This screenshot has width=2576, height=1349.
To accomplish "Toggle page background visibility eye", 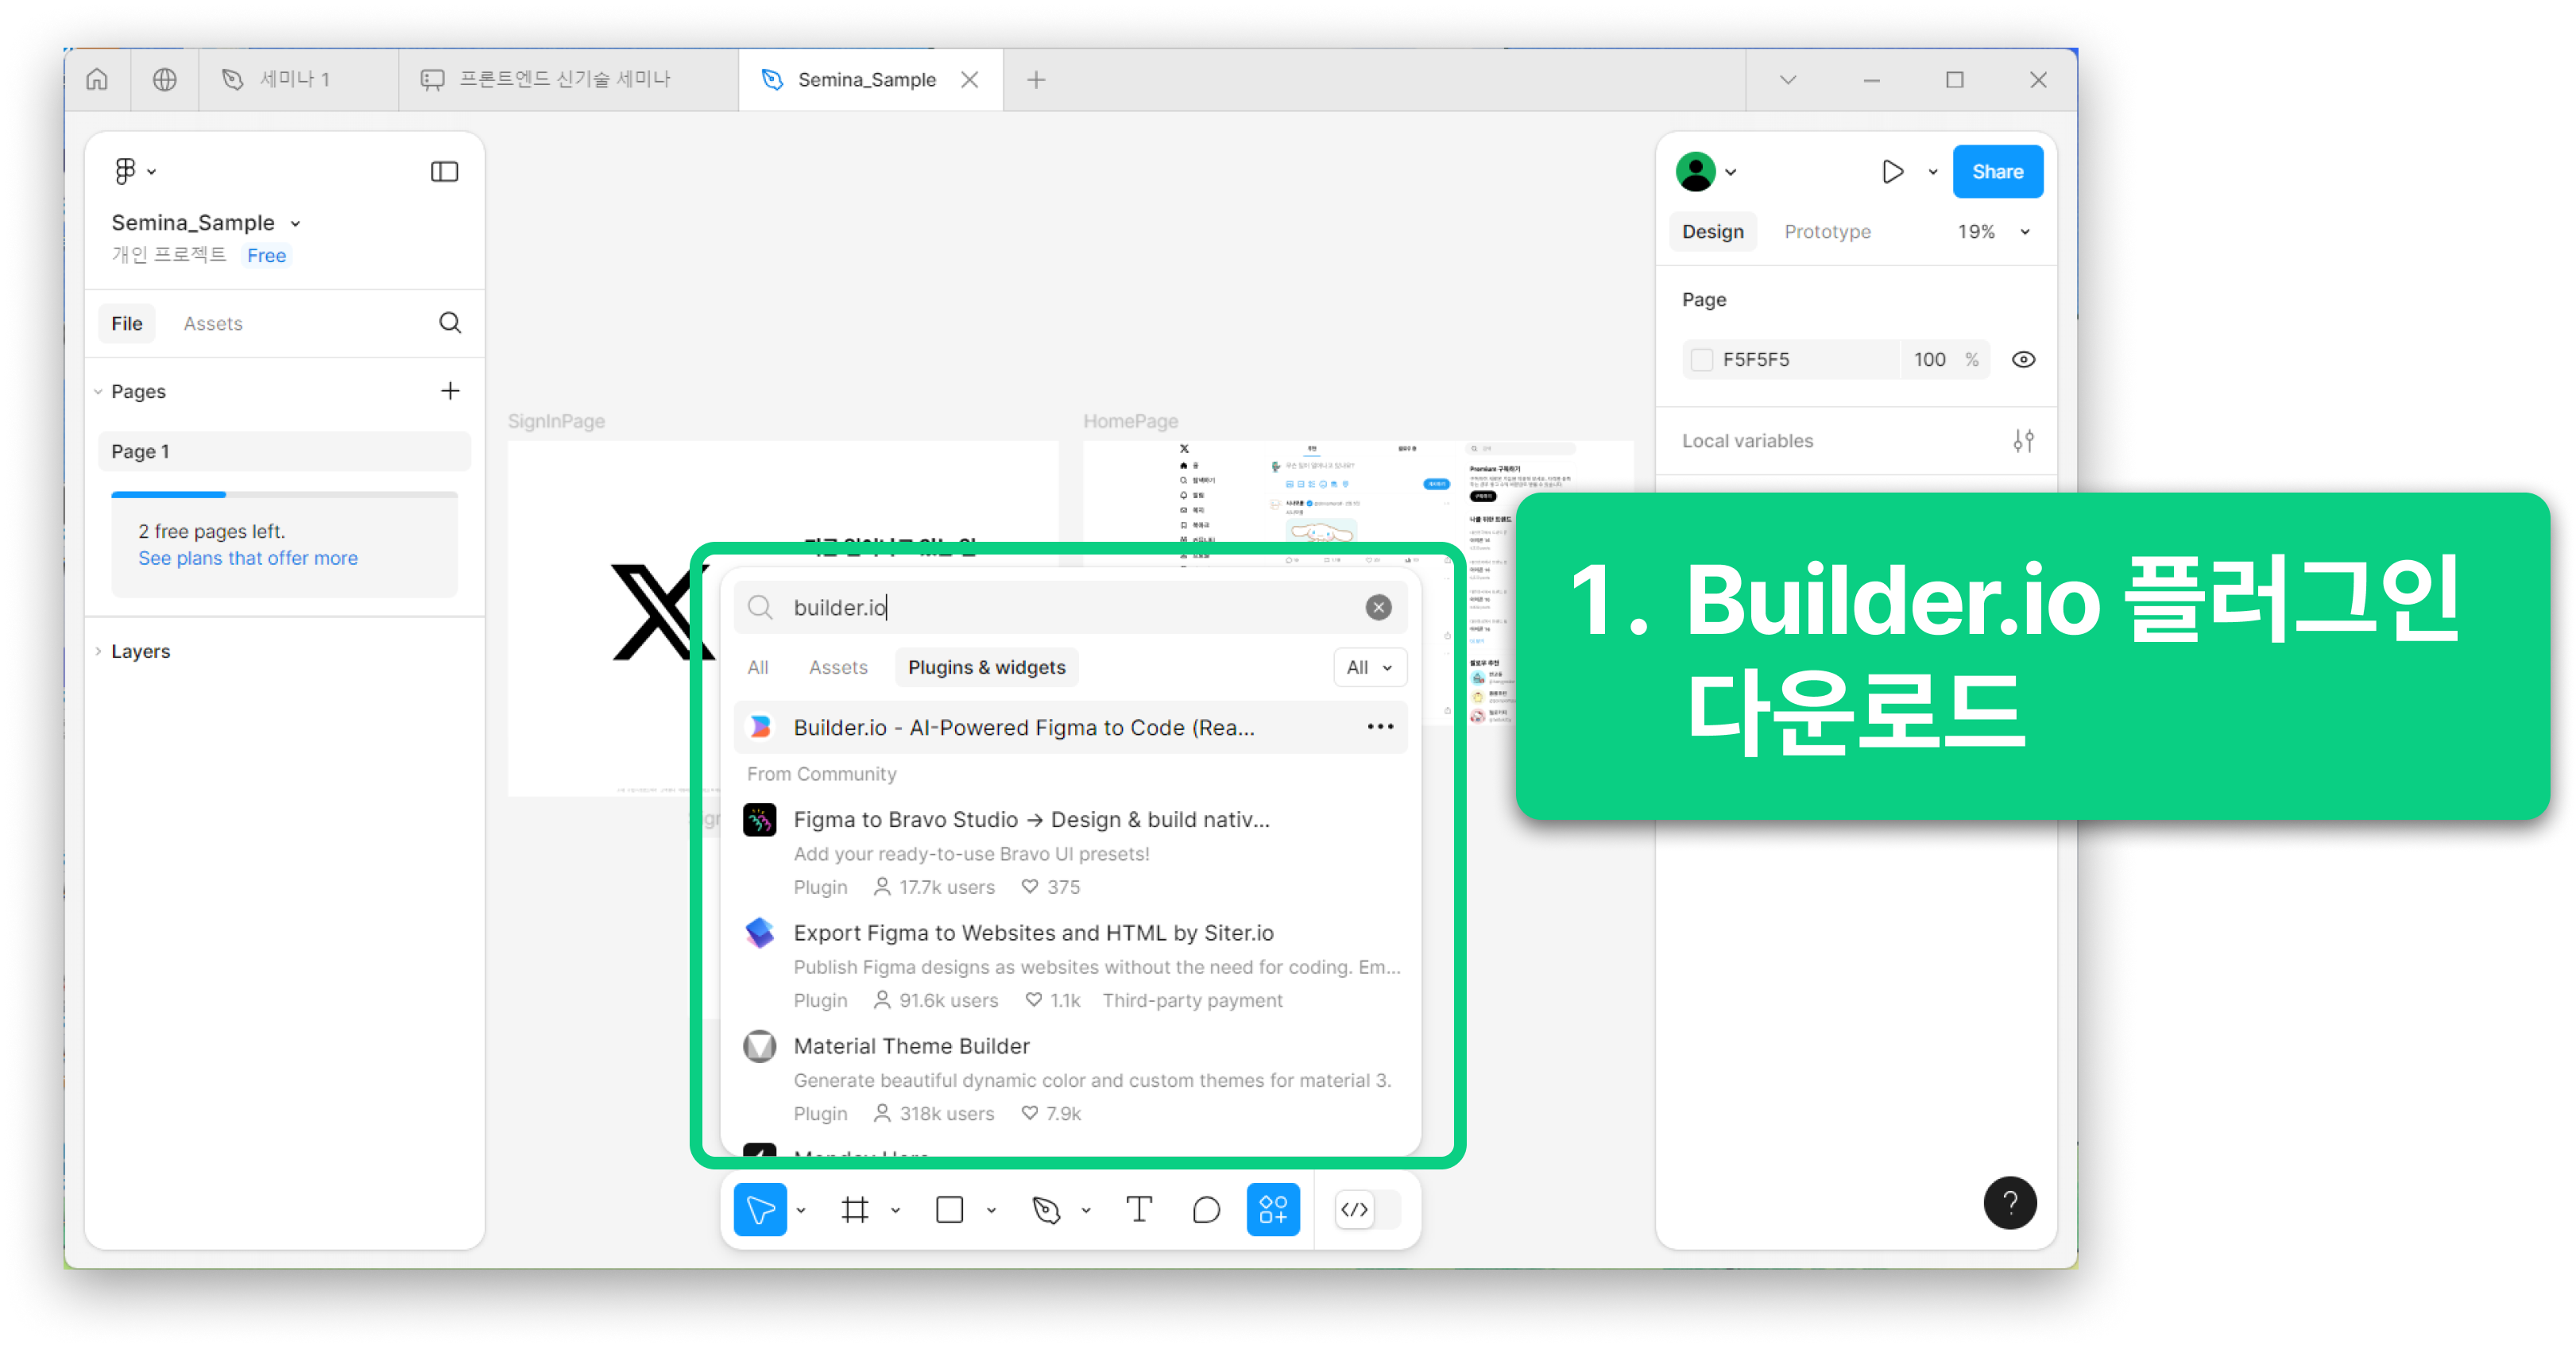I will 2023,359.
